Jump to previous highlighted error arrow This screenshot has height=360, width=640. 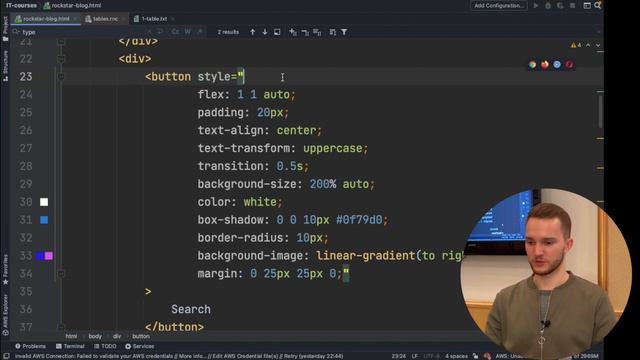(588, 45)
